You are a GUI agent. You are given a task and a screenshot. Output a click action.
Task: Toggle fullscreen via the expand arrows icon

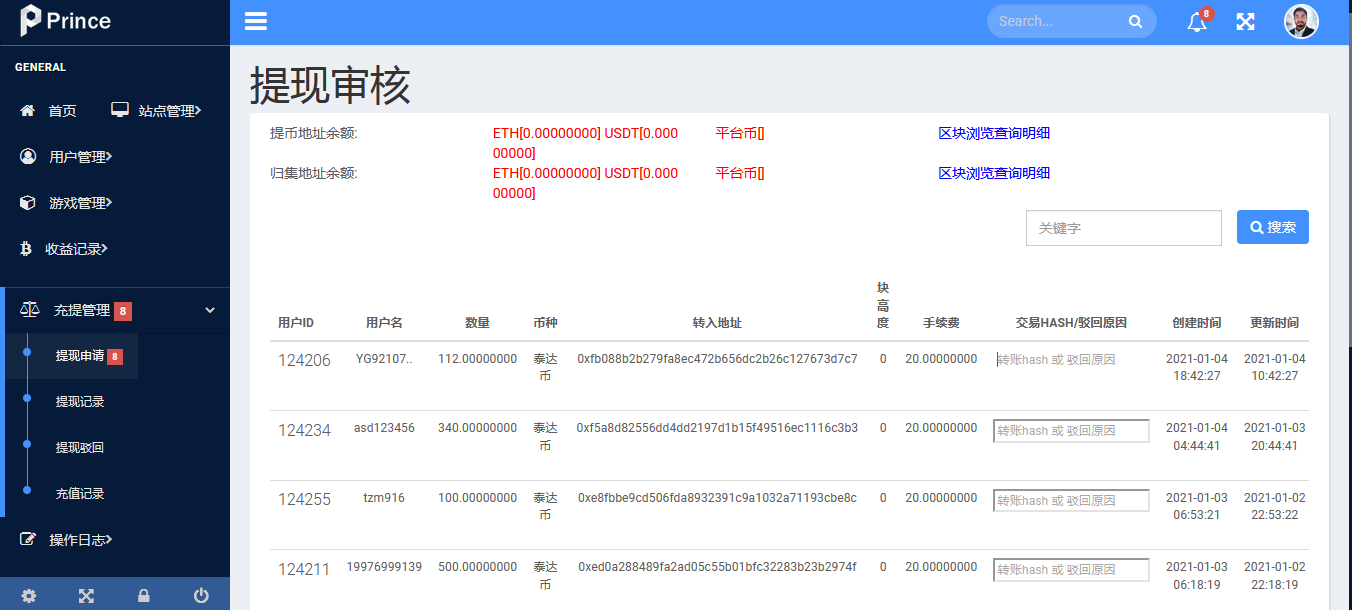tap(1245, 20)
